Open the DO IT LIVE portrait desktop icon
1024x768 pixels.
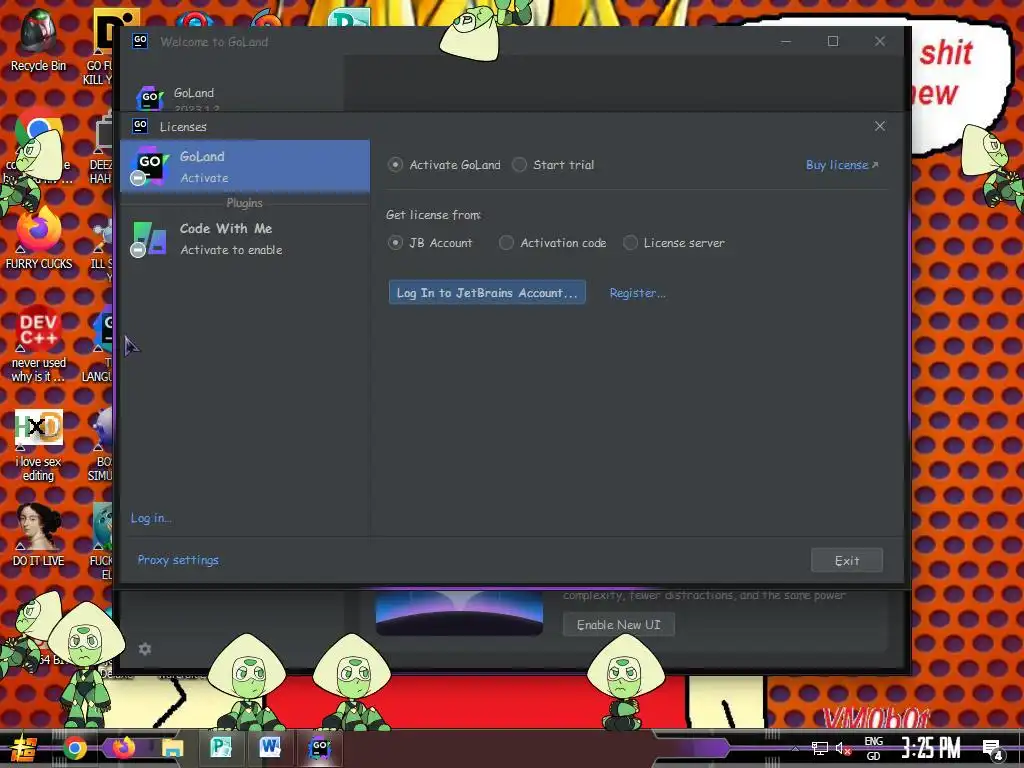(x=39, y=536)
